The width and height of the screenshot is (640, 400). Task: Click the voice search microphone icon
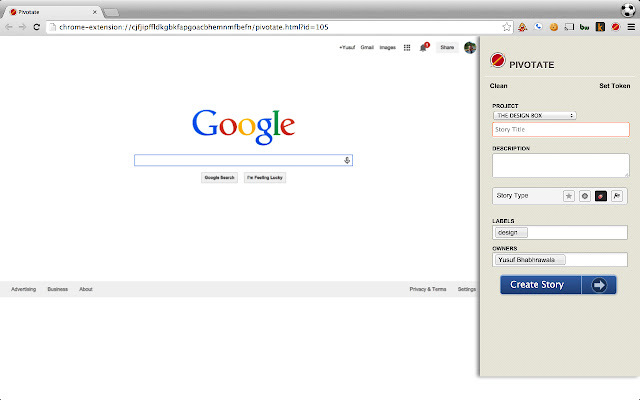click(x=347, y=160)
